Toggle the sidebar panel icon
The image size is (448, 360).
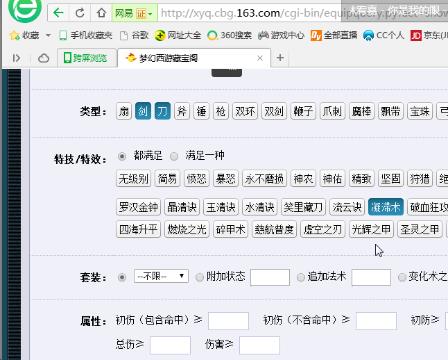click(16, 58)
